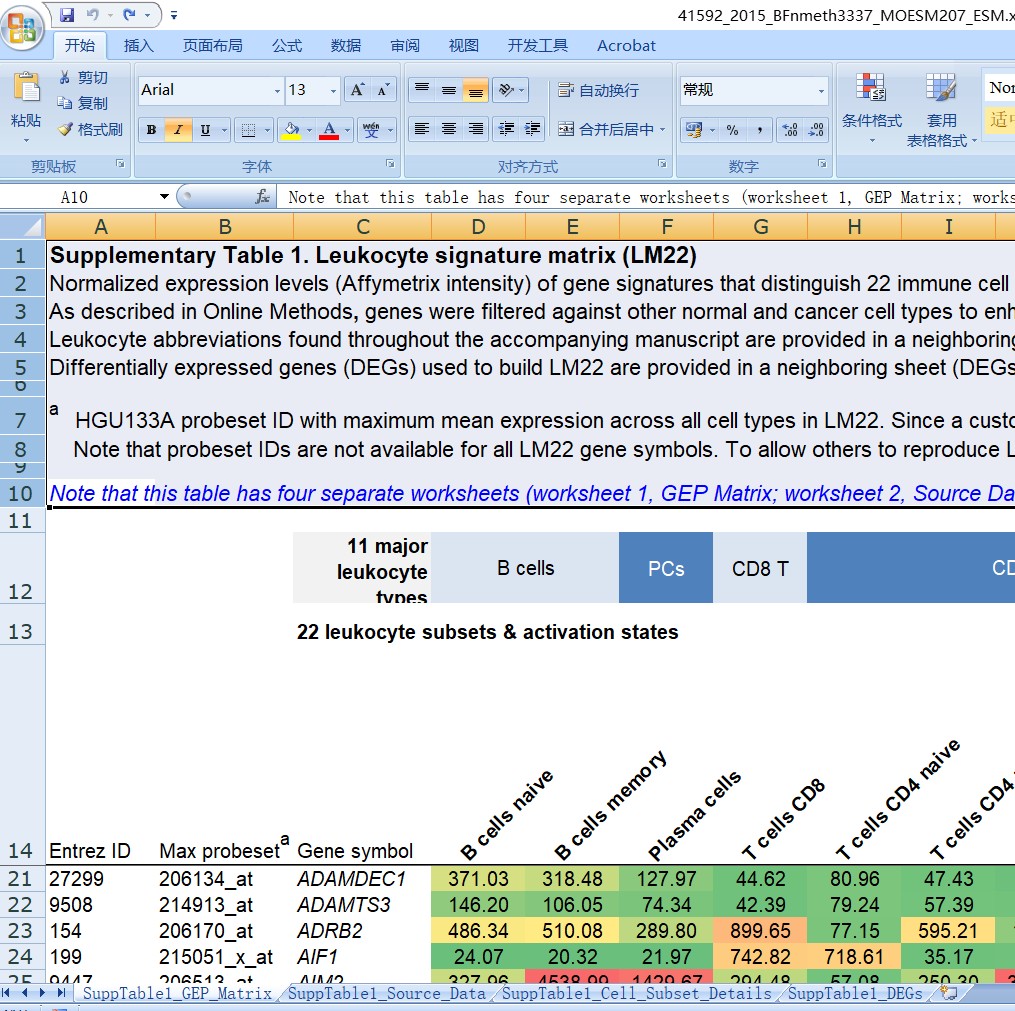Increase font size with large A icon
Image resolution: width=1015 pixels, height=1011 pixels.
pyautogui.click(x=357, y=90)
